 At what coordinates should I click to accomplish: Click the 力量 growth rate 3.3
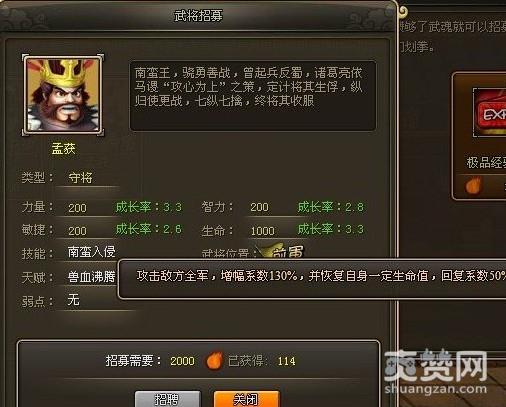click(149, 207)
